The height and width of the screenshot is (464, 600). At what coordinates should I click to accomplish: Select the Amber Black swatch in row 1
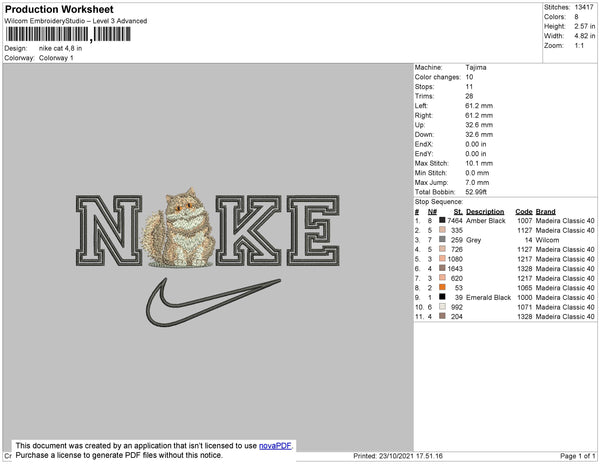click(x=442, y=220)
